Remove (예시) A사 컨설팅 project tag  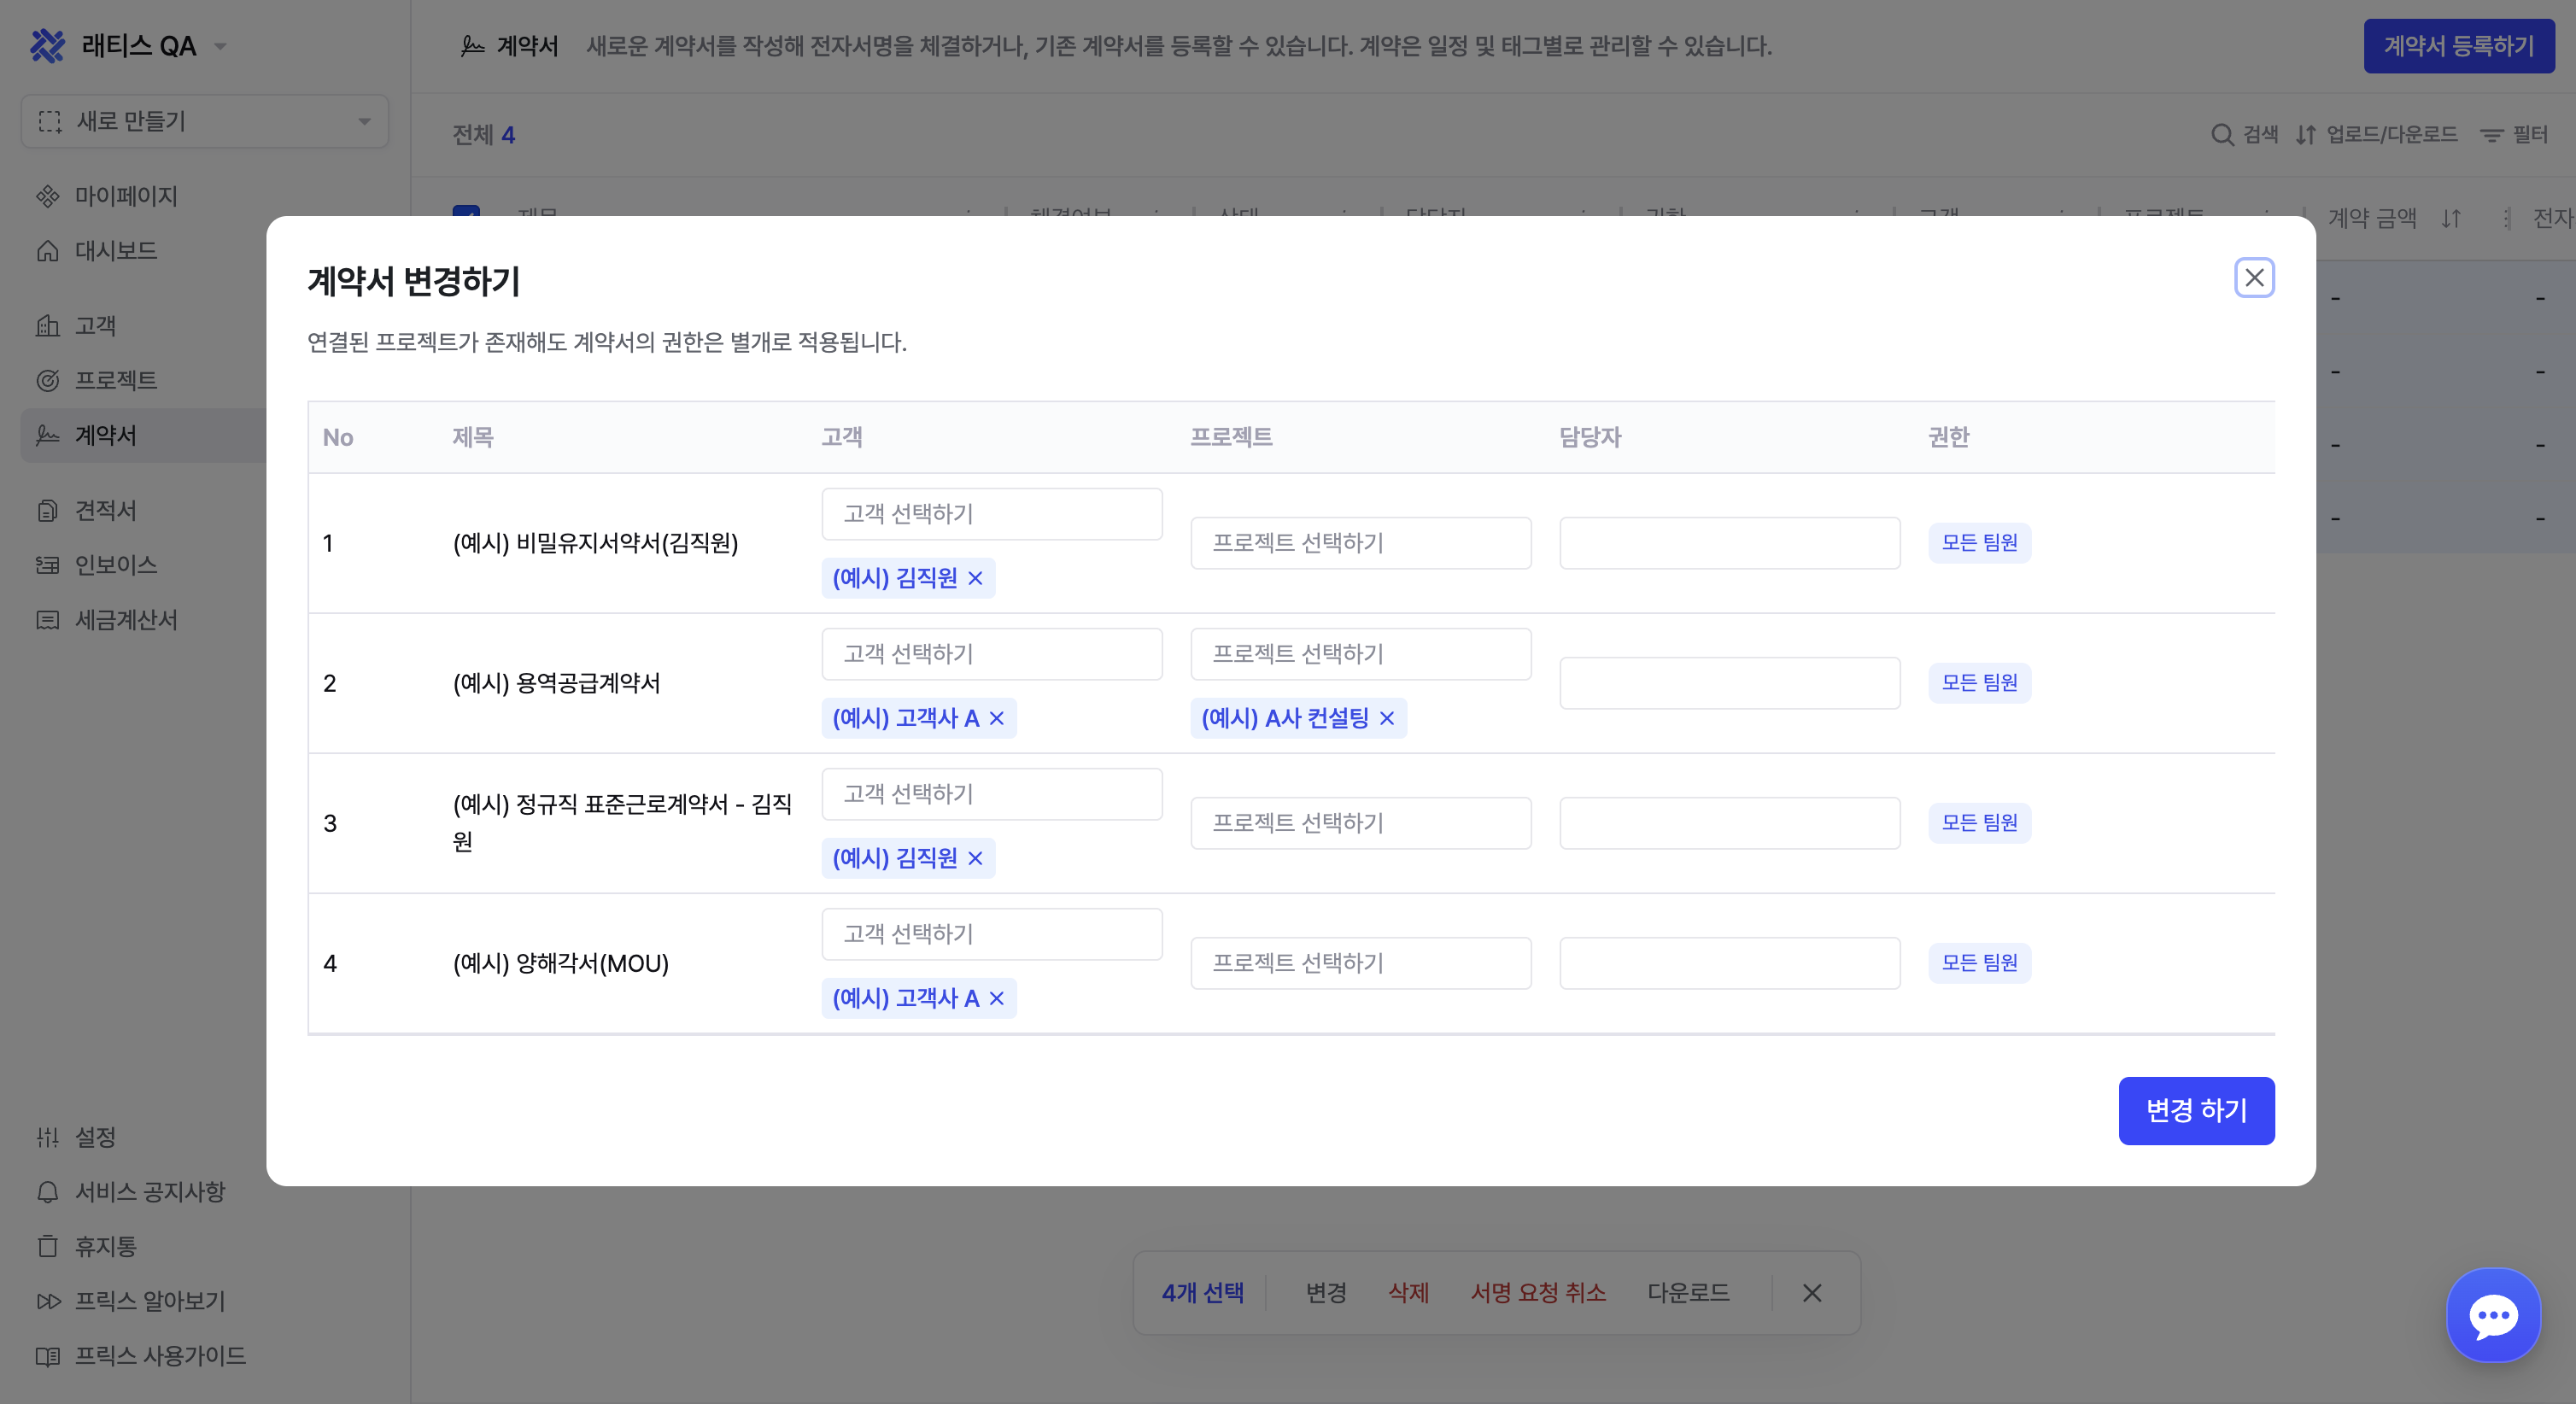[x=1386, y=718]
